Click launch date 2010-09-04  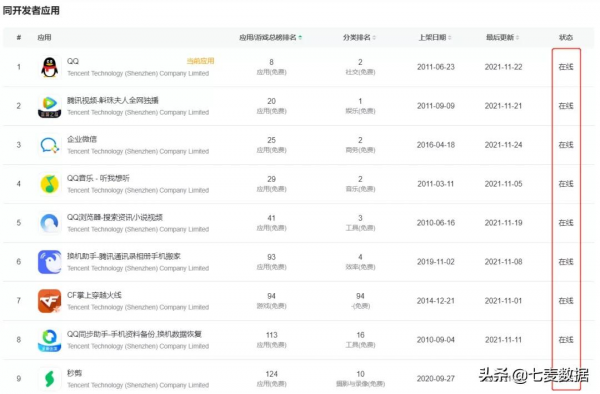[436, 340]
